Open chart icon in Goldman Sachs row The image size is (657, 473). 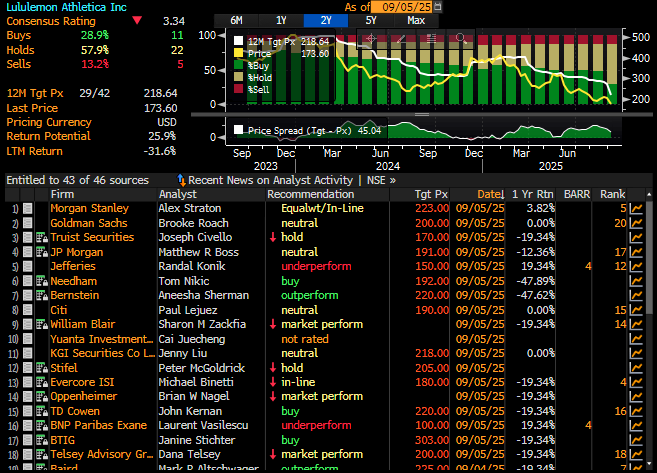(x=636, y=223)
